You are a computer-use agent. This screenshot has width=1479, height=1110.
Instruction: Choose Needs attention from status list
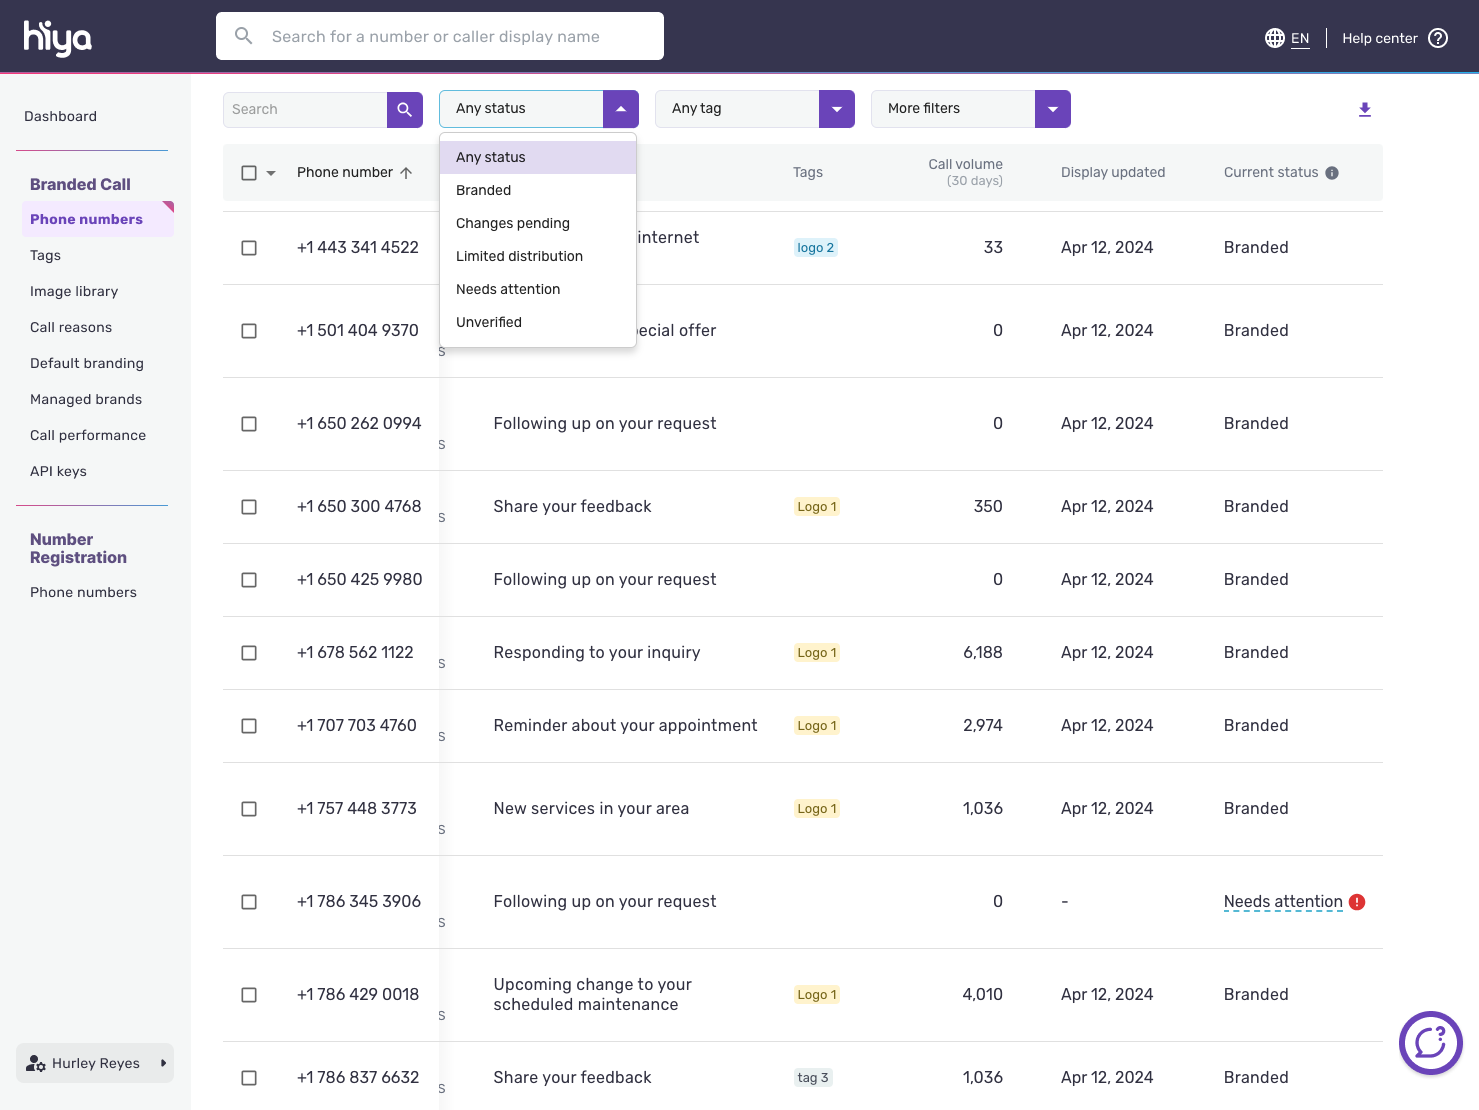pos(508,289)
